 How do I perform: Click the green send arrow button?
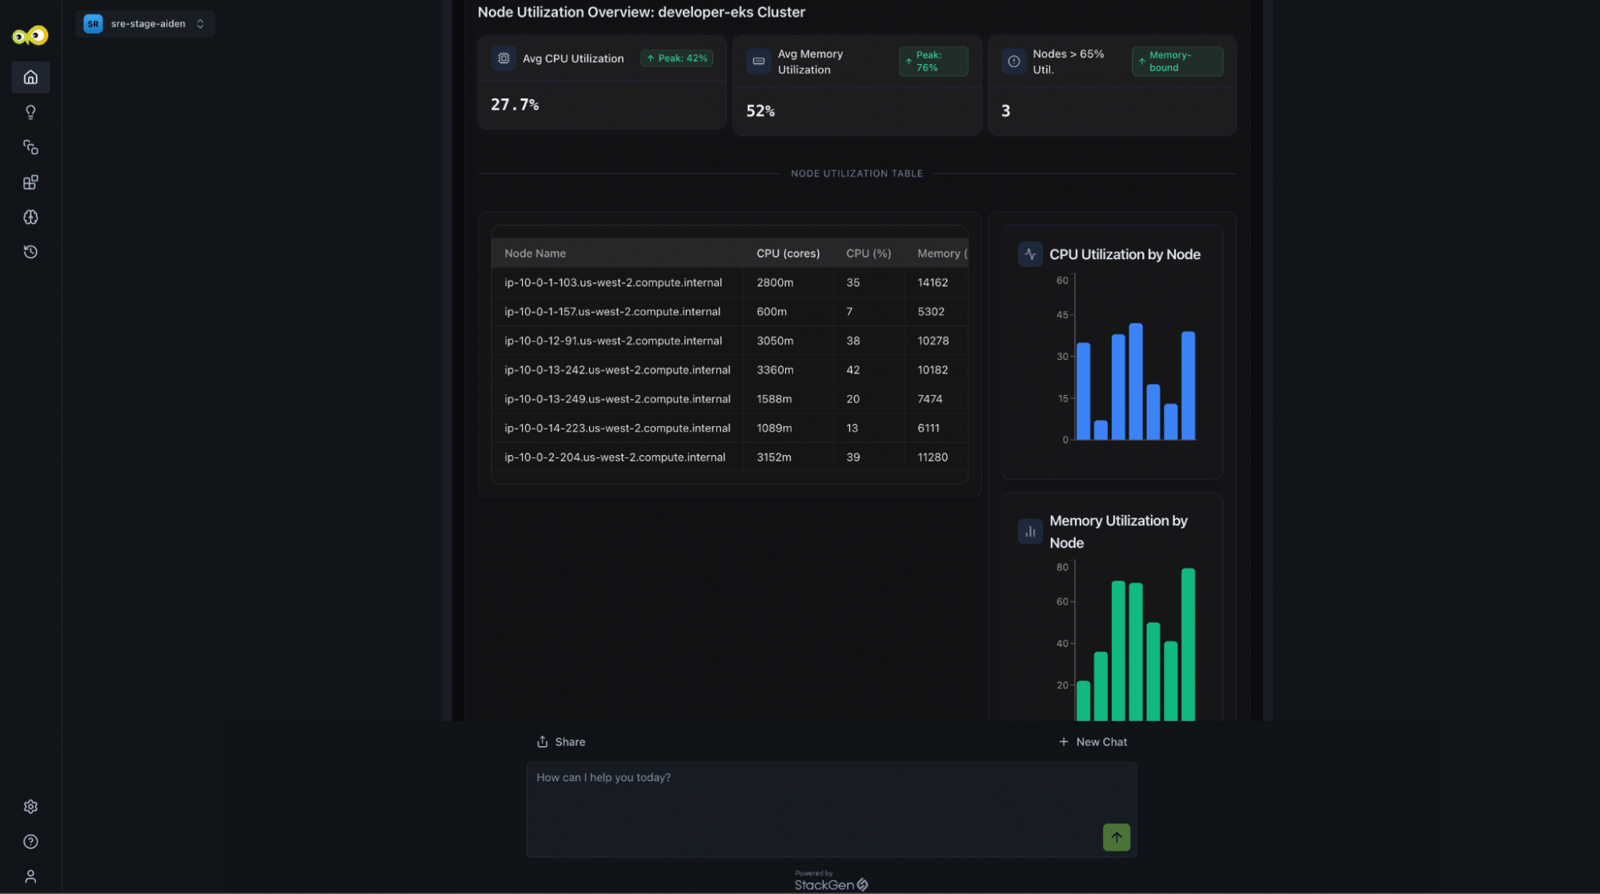click(1116, 837)
